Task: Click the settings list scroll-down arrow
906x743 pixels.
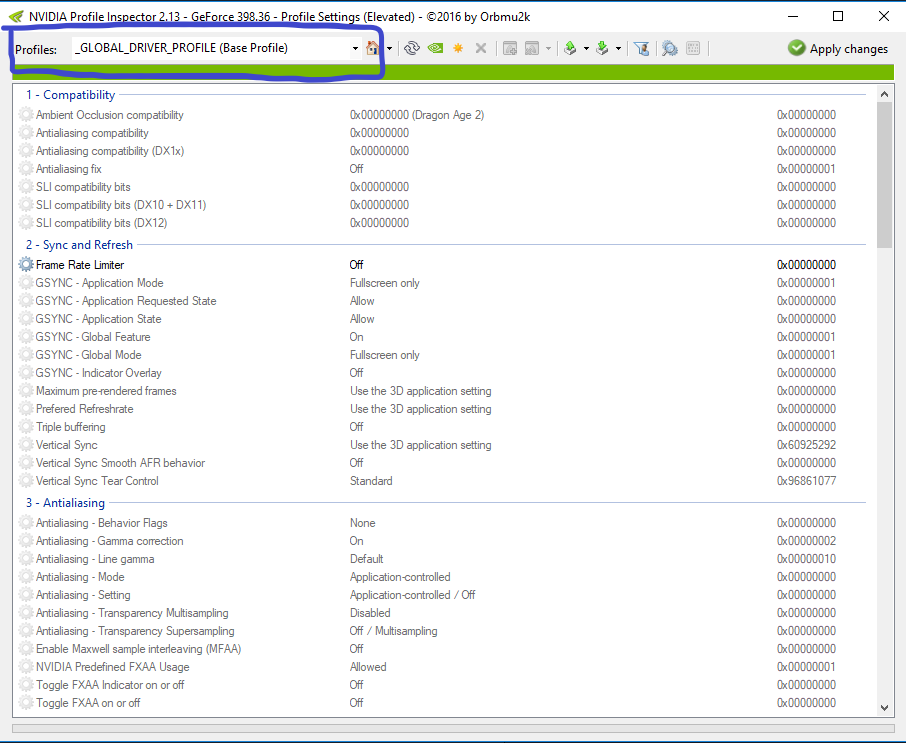Action: click(884, 707)
